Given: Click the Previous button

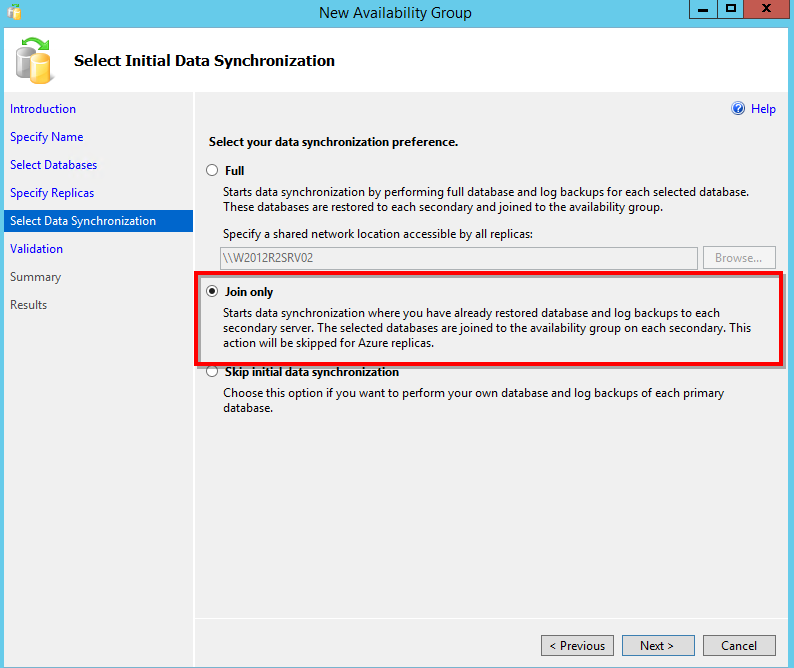Looking at the screenshot, I should tap(577, 646).
